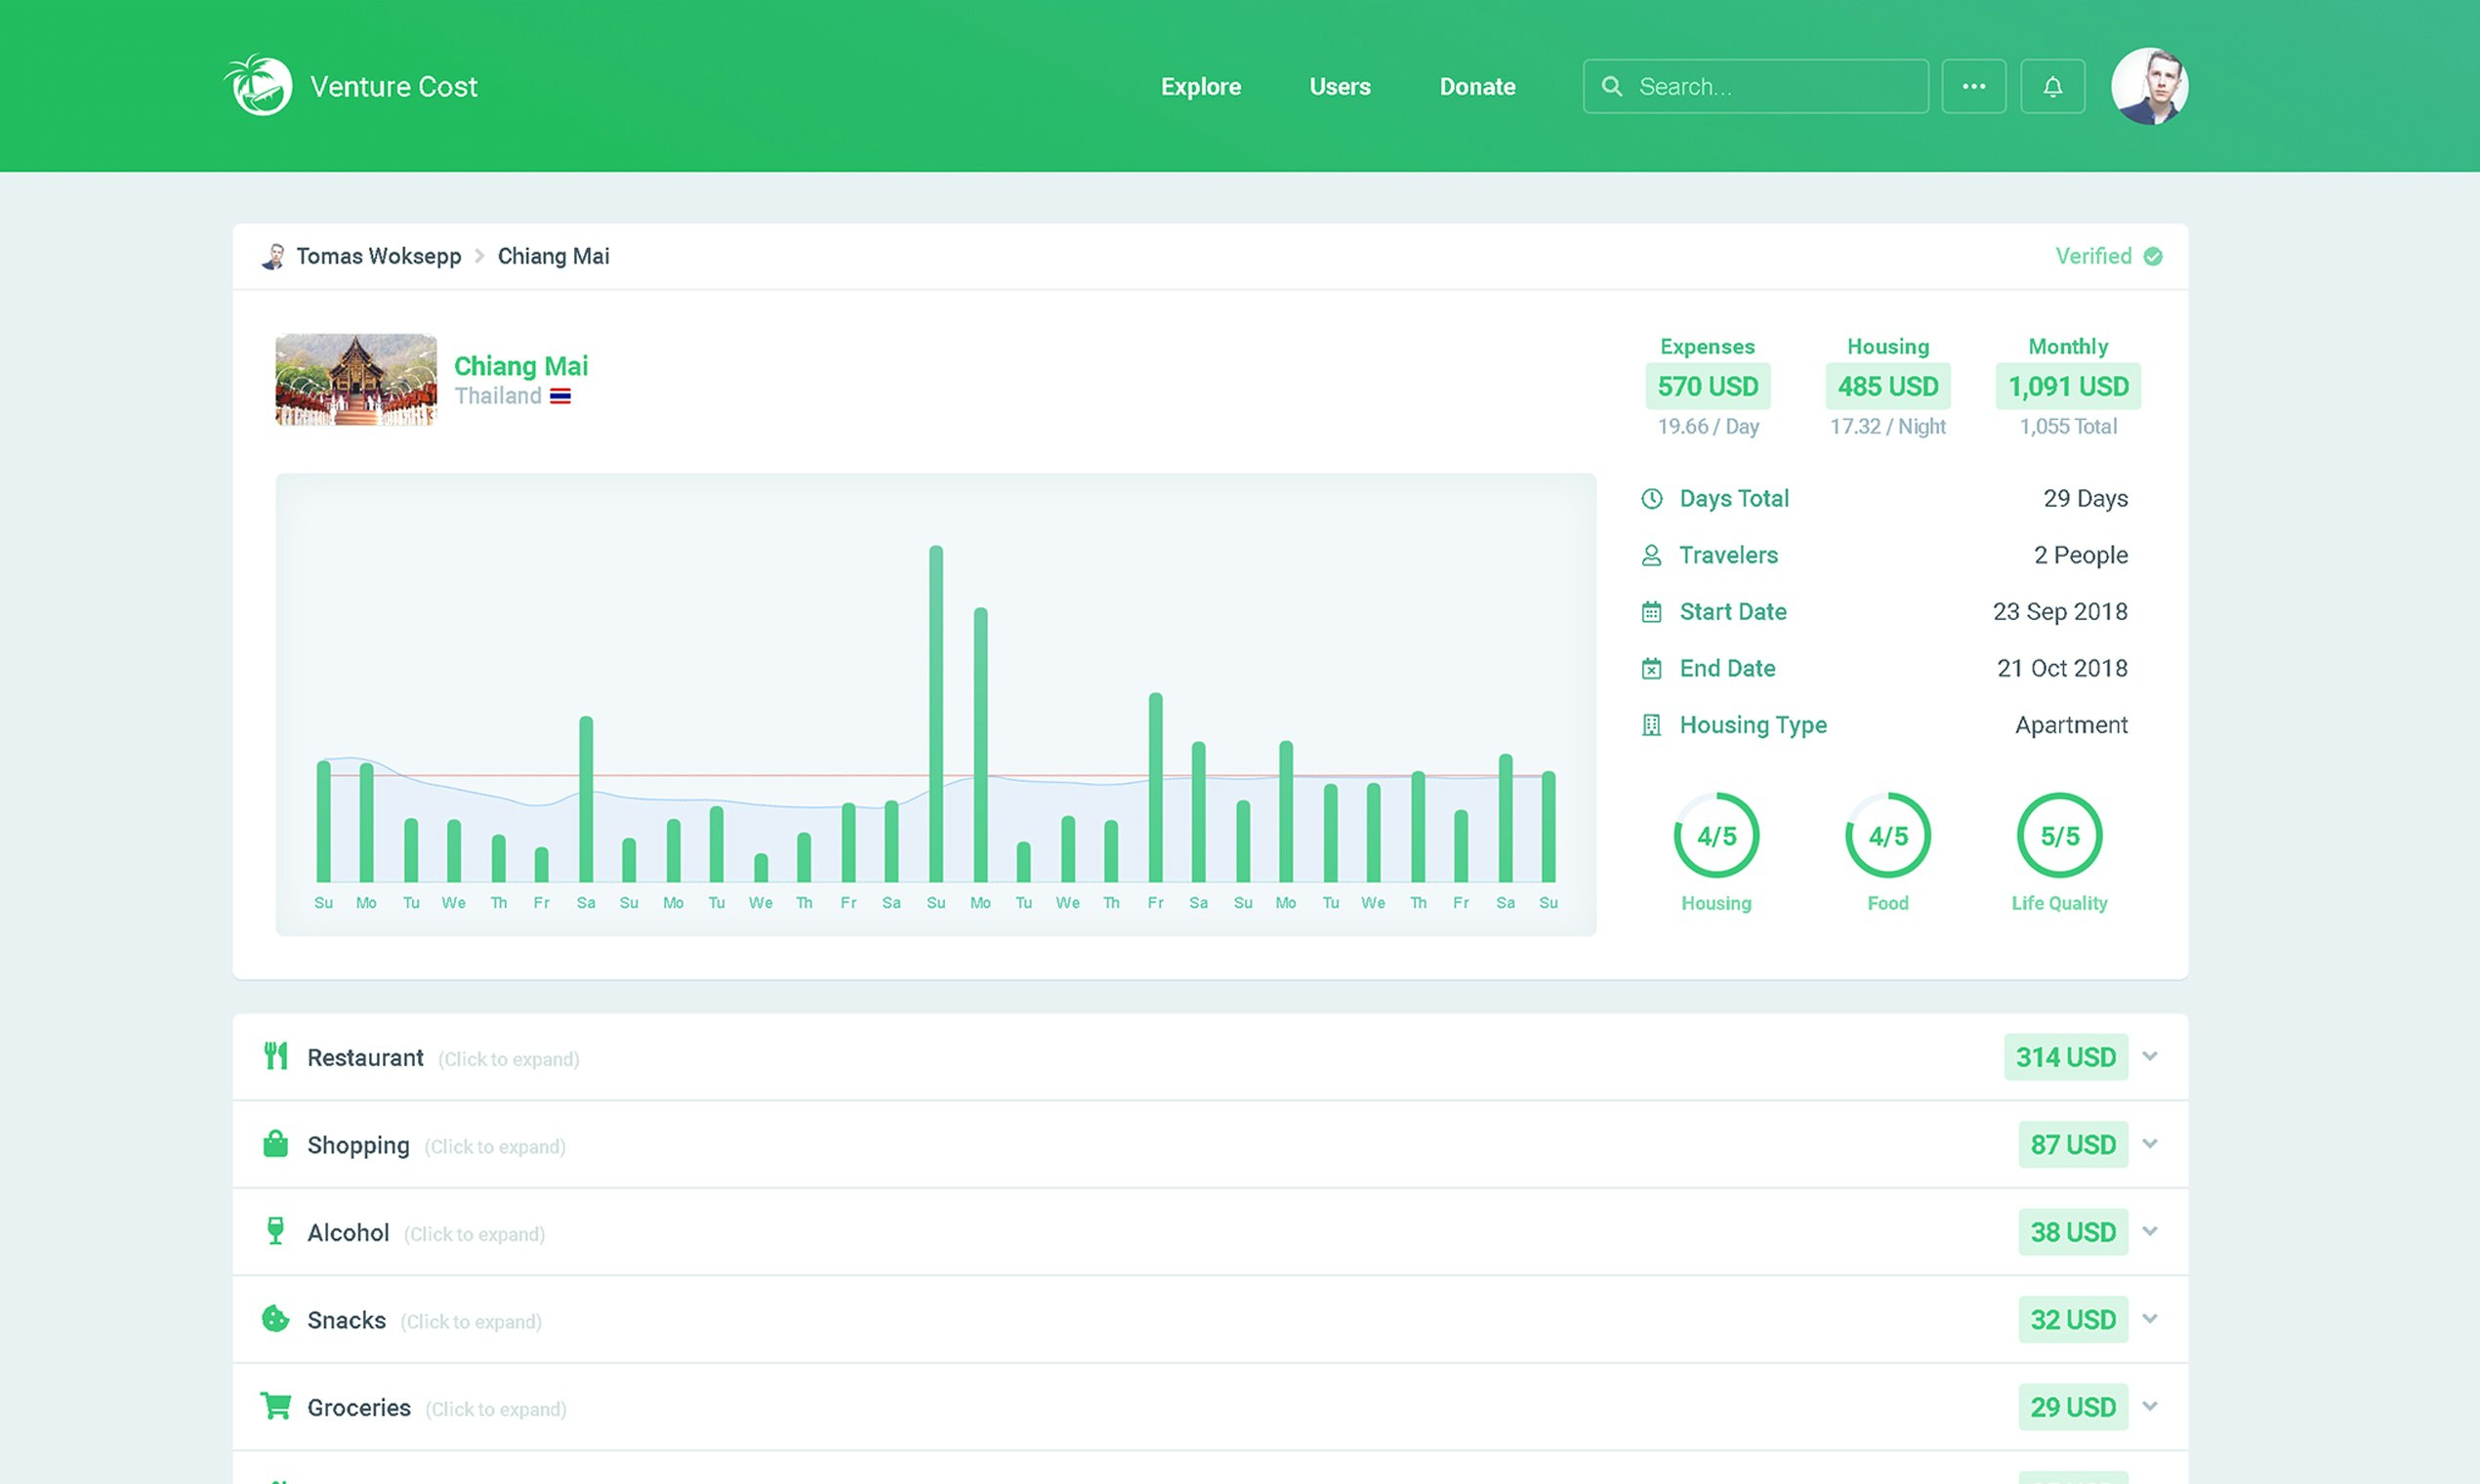2480x1484 pixels.
Task: Click the Donate link
Action: tap(1477, 86)
